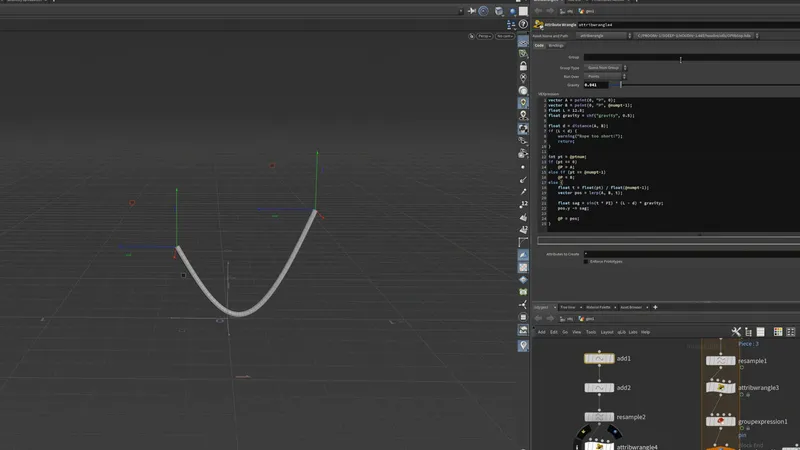Toggle the highlighted light bulb display option
The height and width of the screenshot is (450, 800).
523,103
